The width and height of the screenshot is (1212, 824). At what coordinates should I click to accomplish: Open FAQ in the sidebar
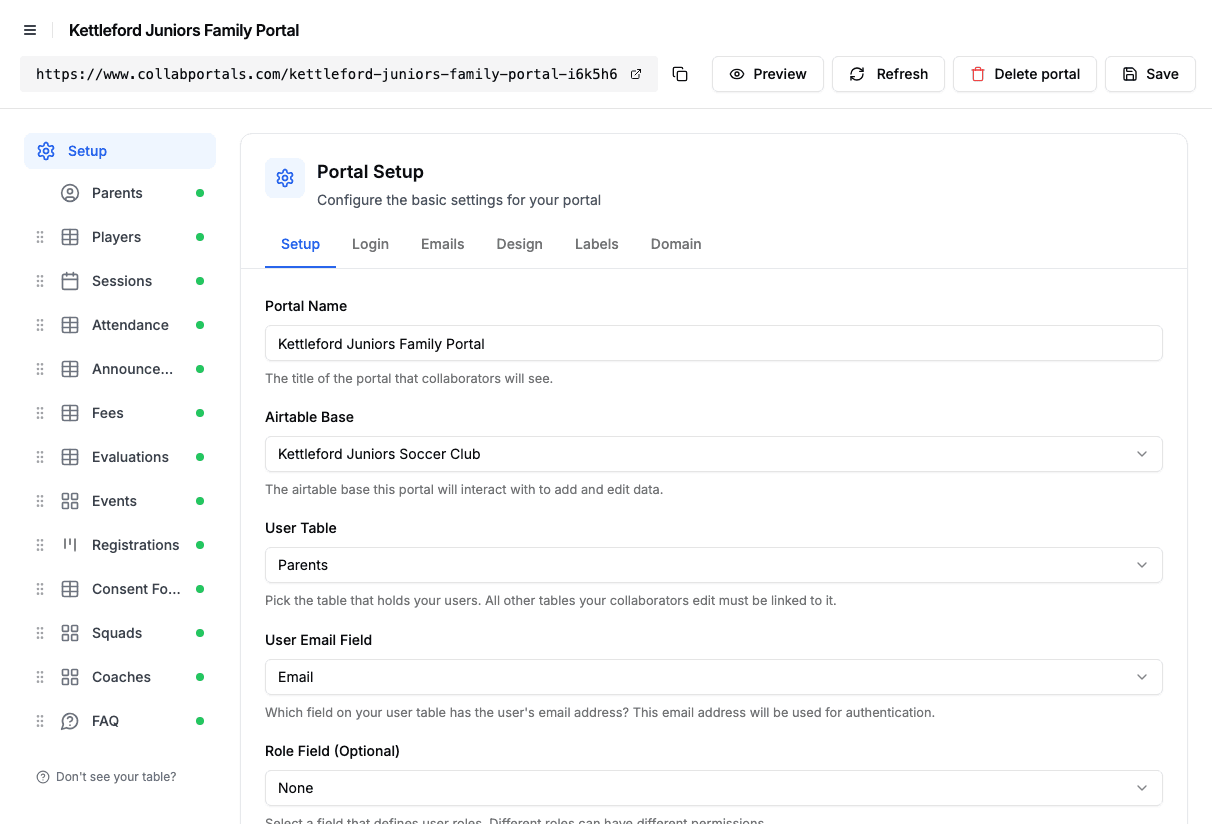[x=132, y=721]
